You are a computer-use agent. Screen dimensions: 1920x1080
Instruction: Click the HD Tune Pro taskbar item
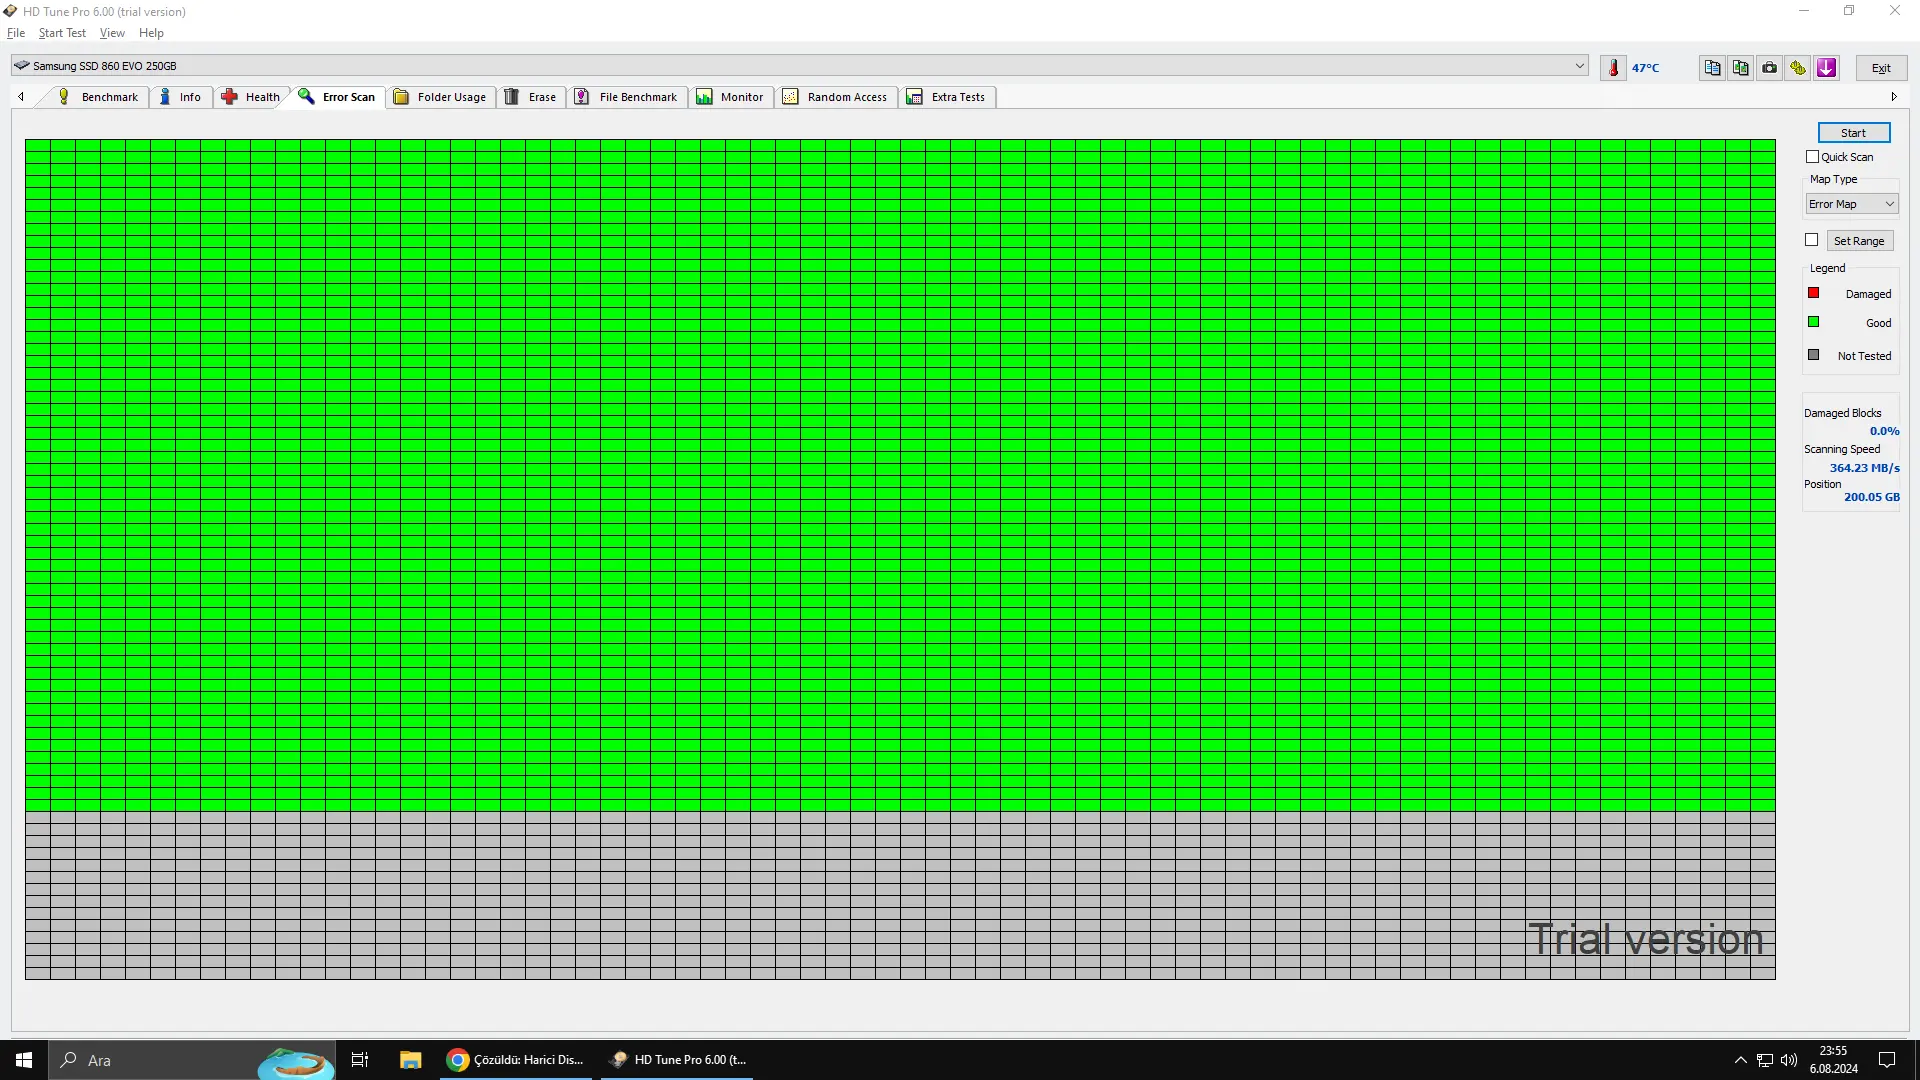coord(678,1060)
